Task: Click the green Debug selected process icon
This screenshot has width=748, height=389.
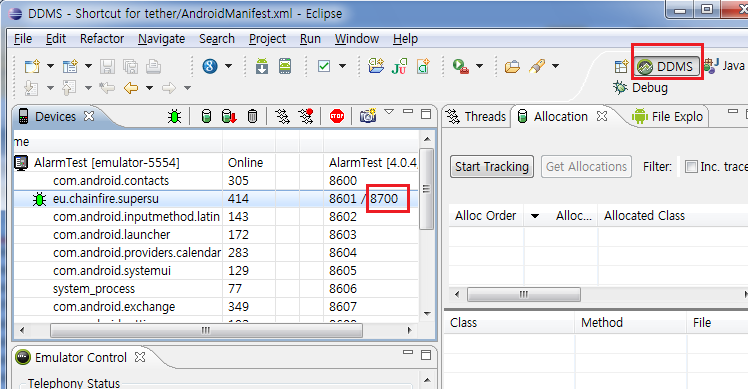Action: pyautogui.click(x=175, y=116)
